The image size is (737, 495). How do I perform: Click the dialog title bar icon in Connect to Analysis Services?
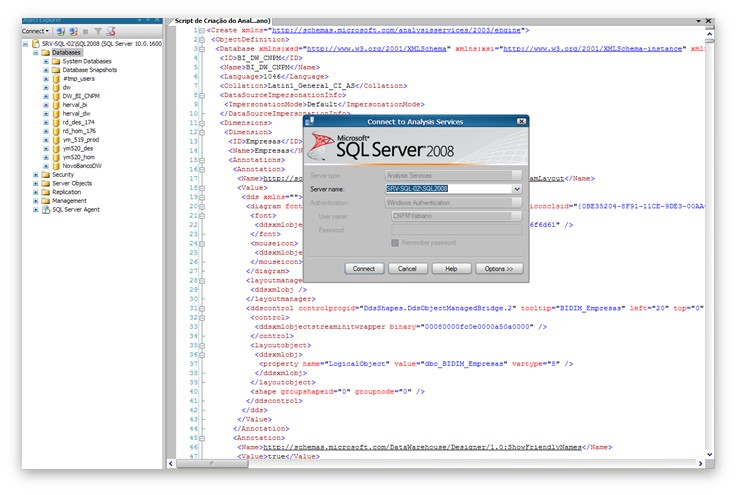point(309,121)
